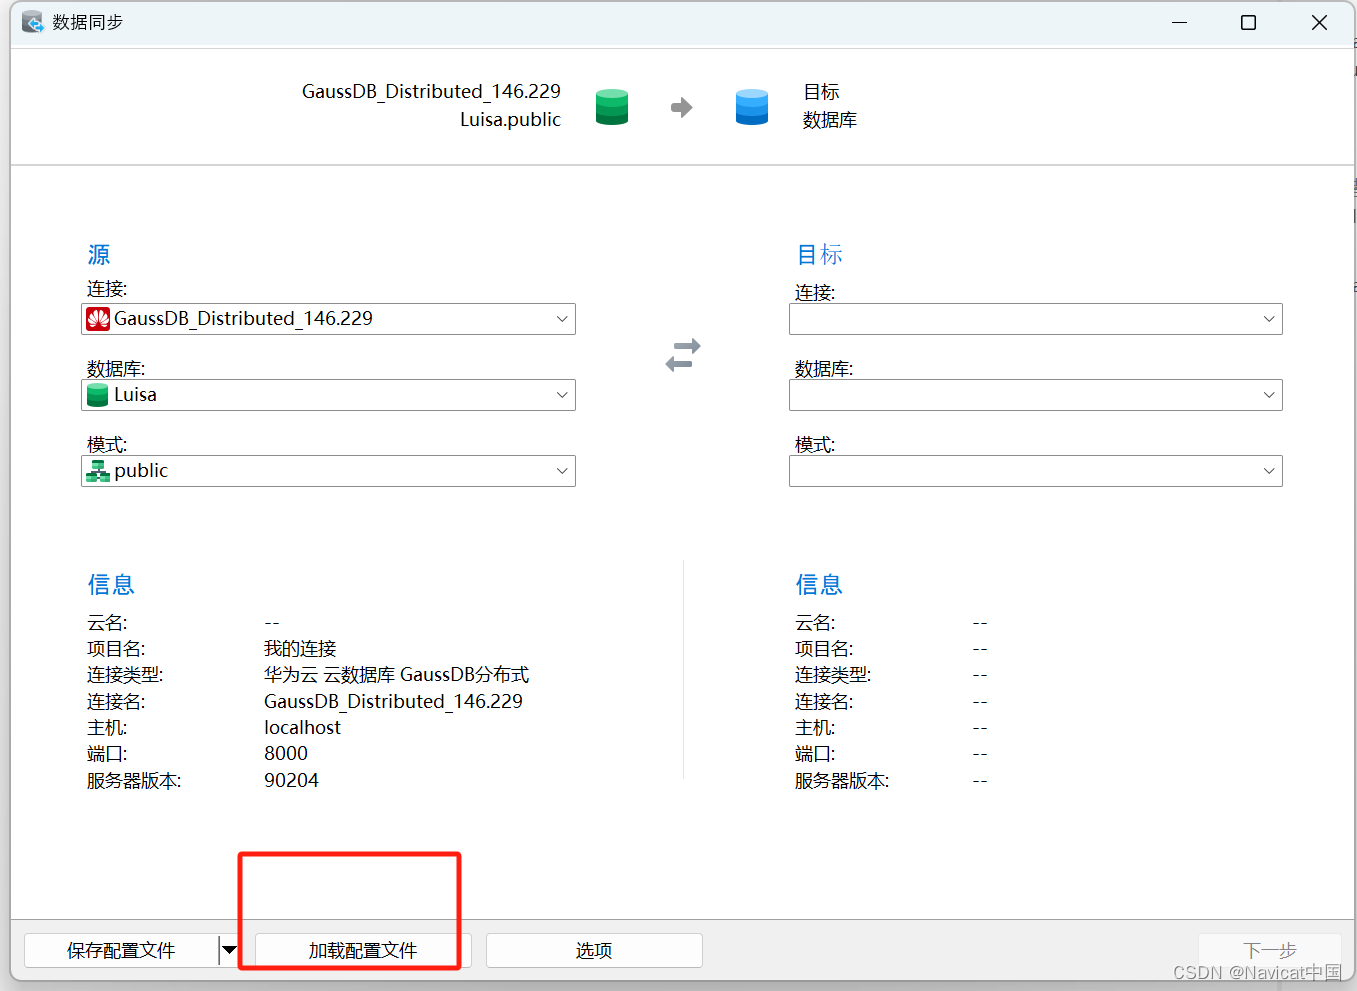Click project name value 我的连接

click(300, 649)
